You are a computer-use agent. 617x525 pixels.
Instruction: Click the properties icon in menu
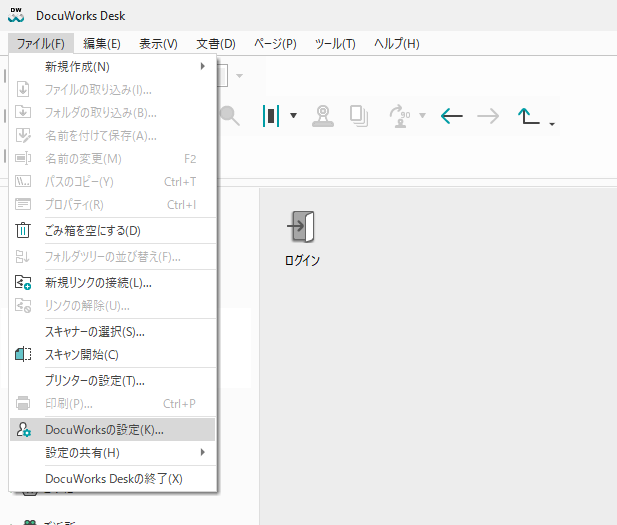(23, 204)
